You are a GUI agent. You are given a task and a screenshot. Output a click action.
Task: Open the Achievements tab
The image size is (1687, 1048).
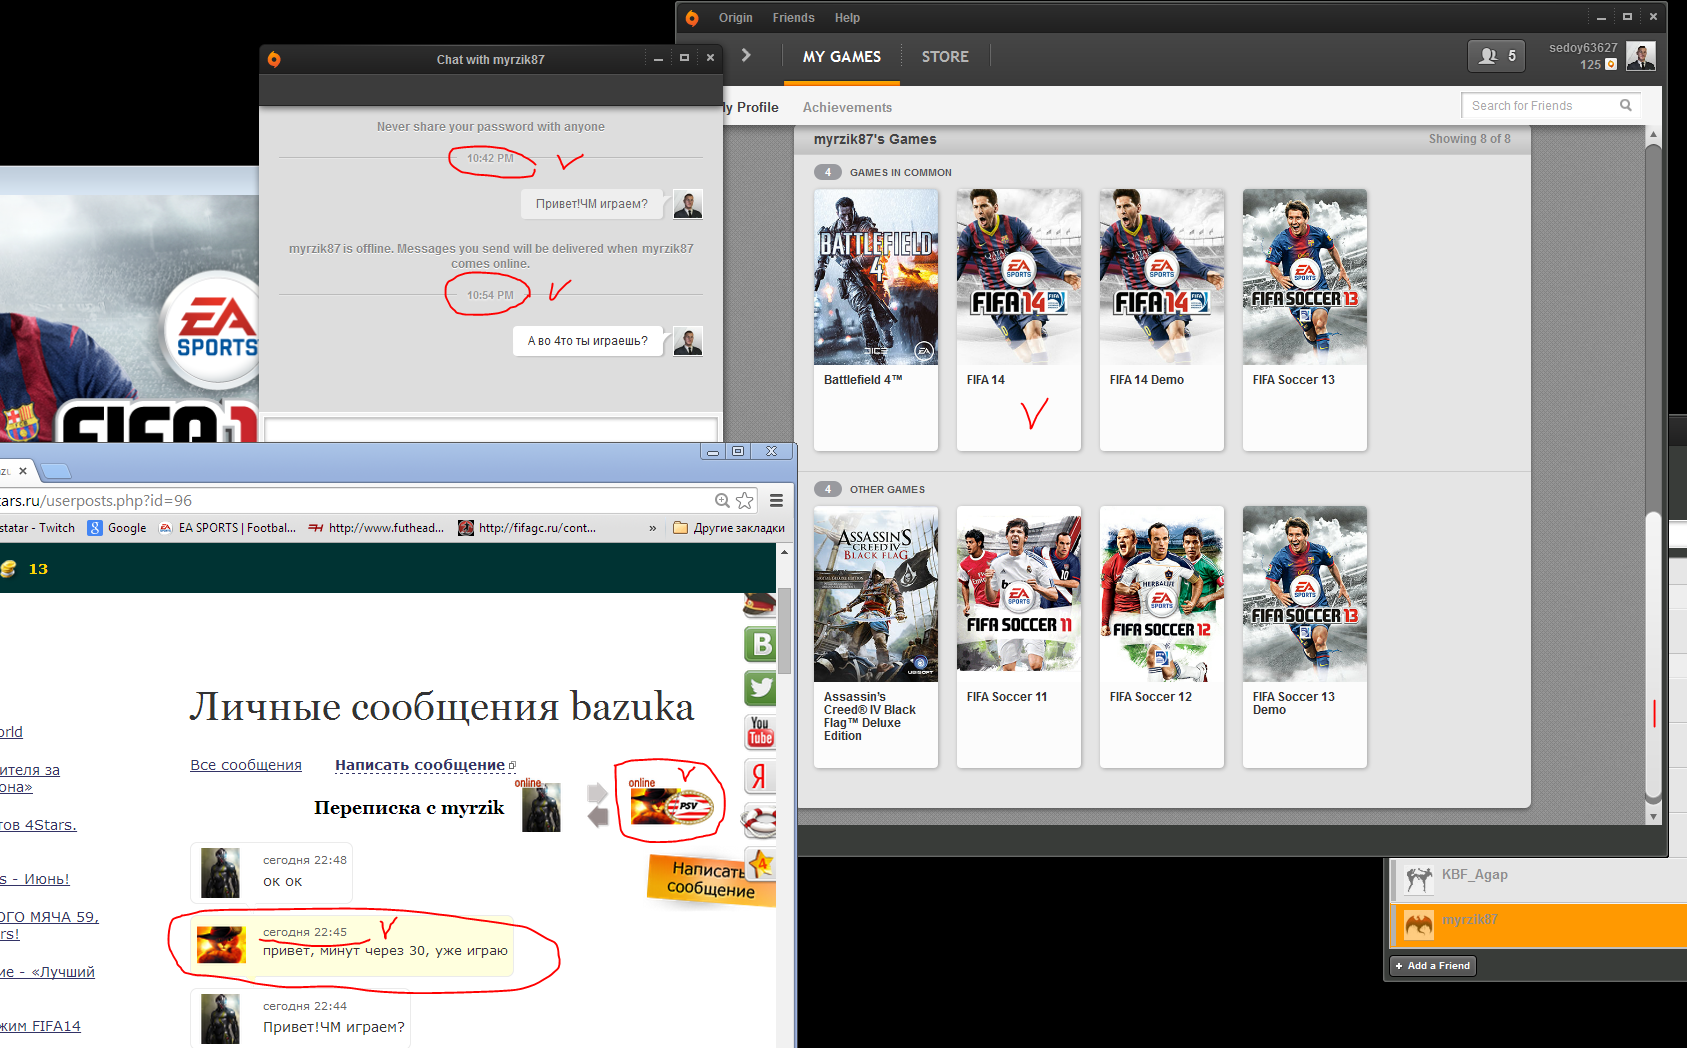click(x=847, y=107)
